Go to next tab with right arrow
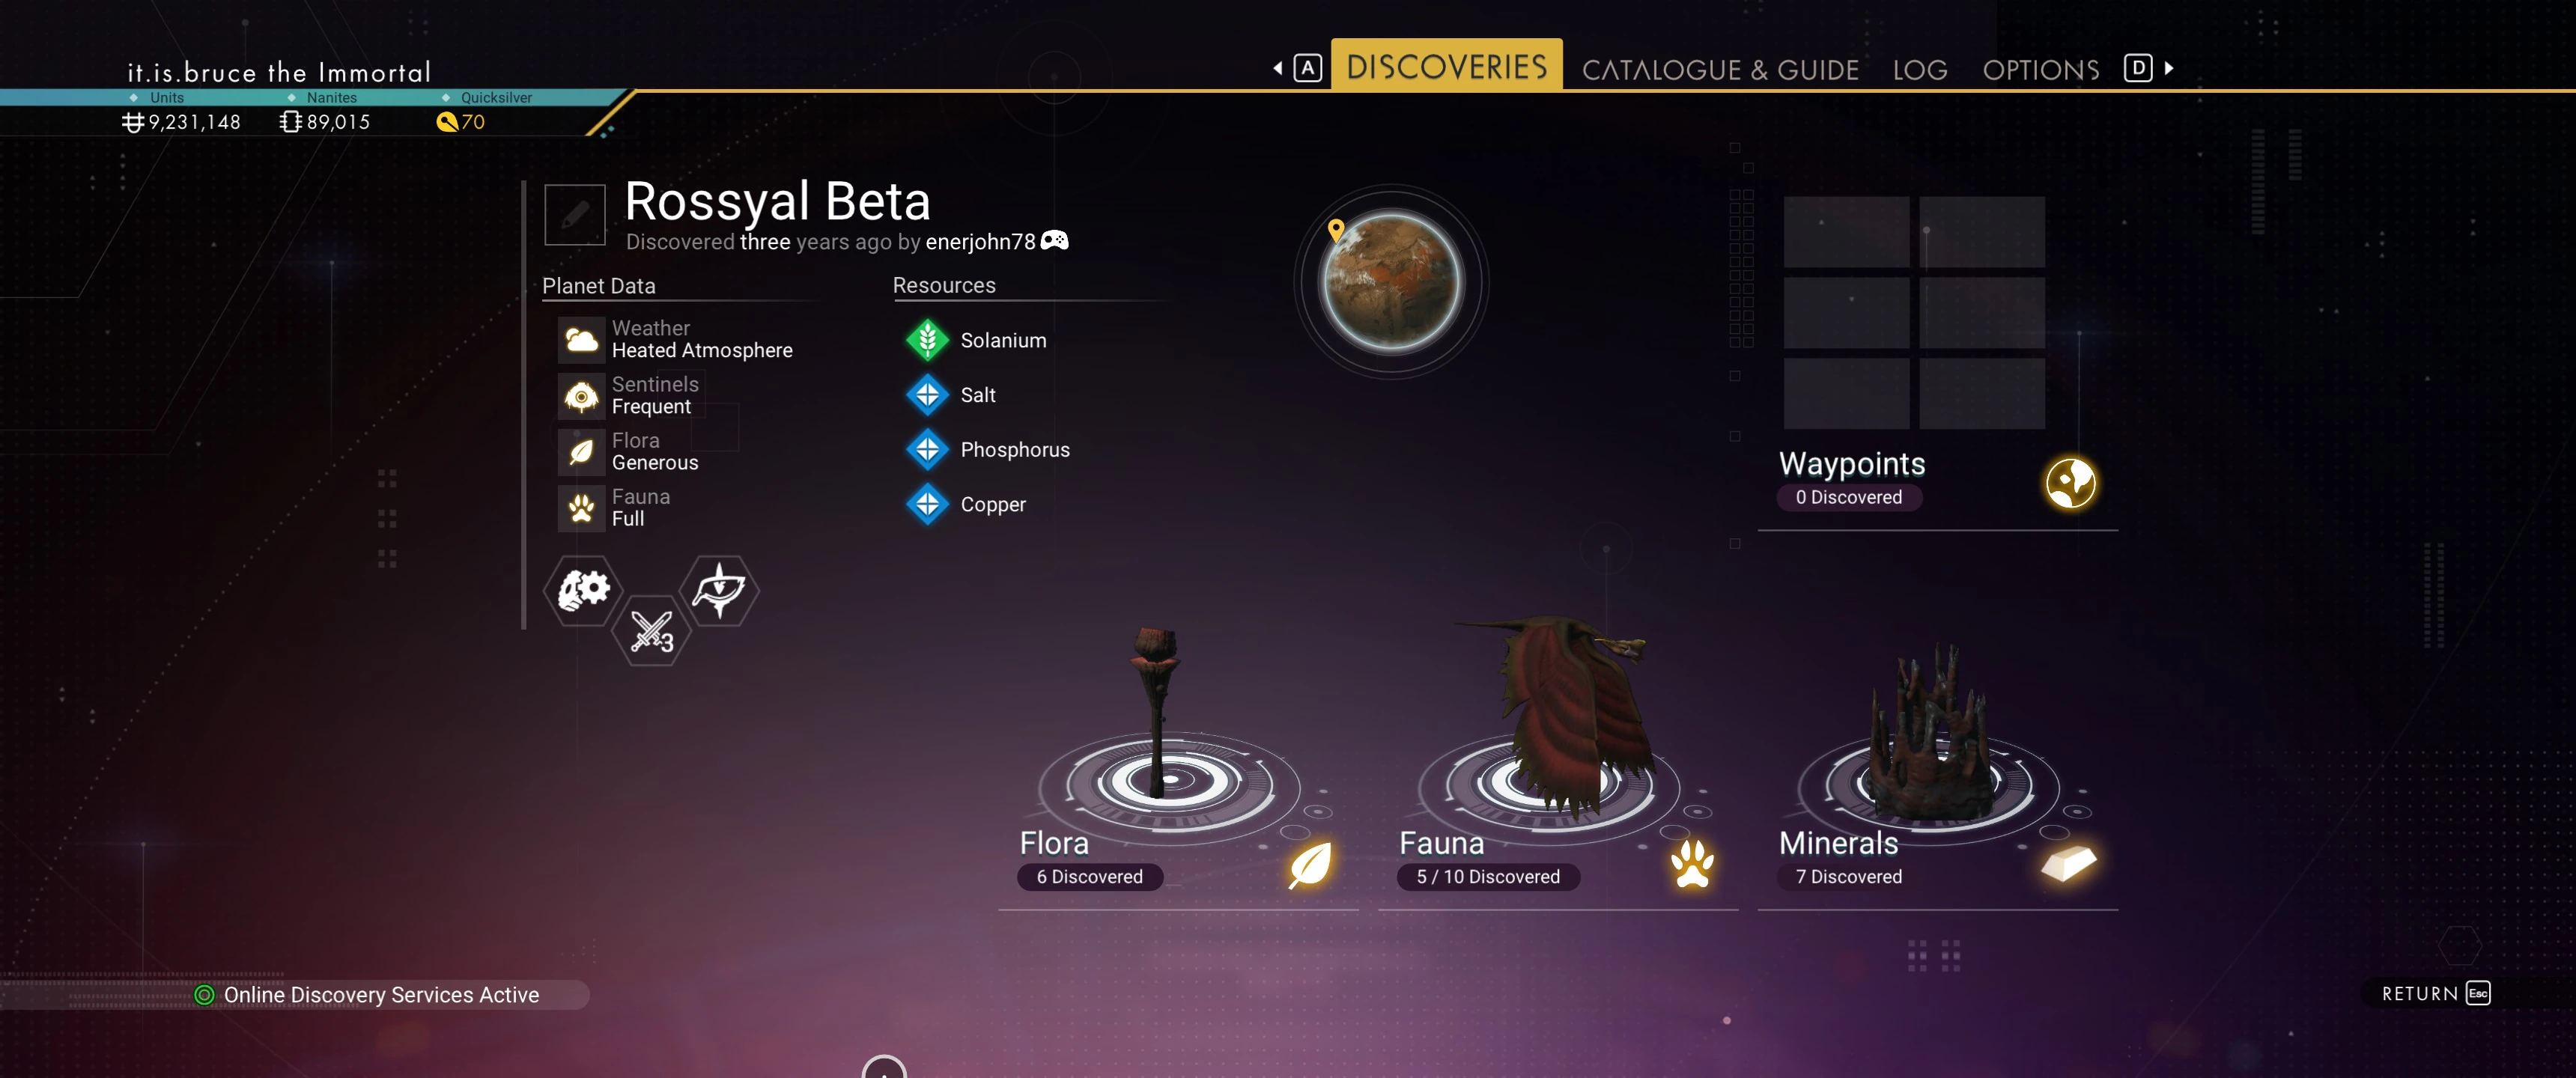The height and width of the screenshot is (1078, 2576). click(x=2168, y=68)
